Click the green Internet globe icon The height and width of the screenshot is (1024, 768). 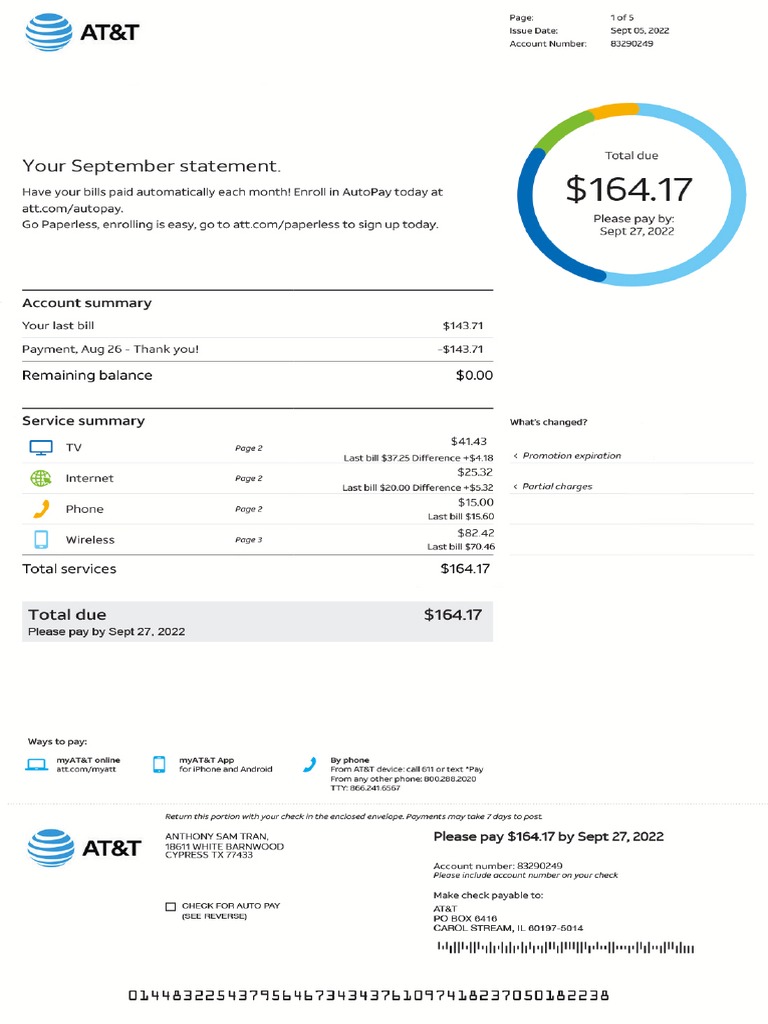coord(40,478)
